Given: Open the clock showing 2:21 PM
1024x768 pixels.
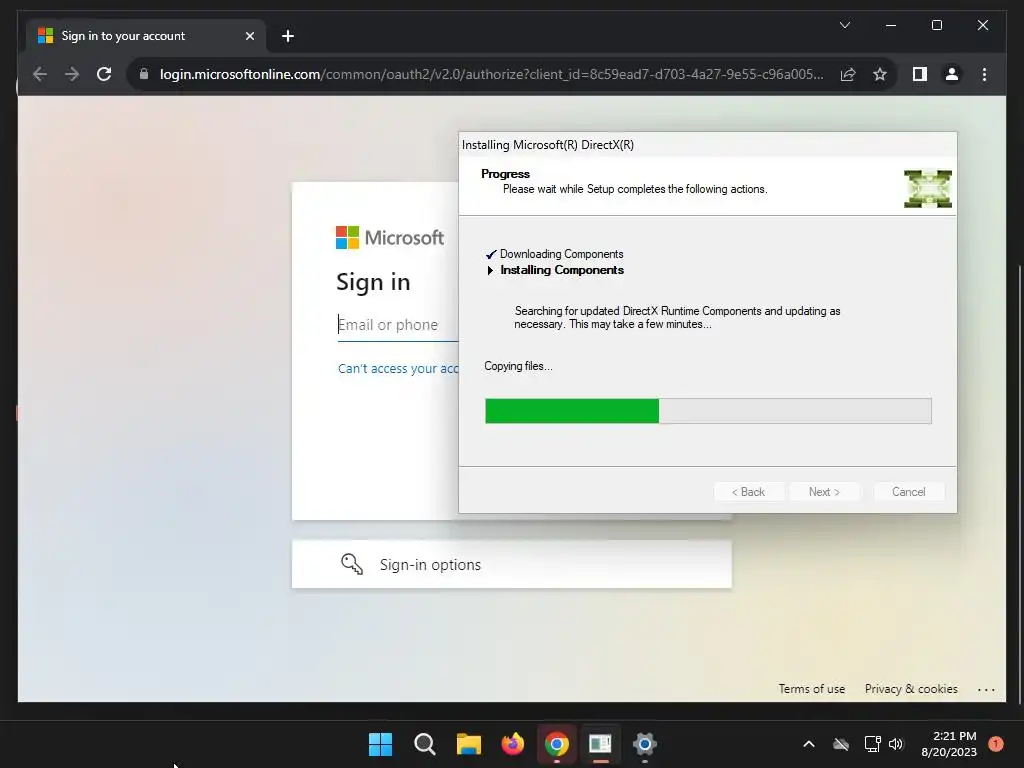Looking at the screenshot, I should pyautogui.click(x=949, y=744).
